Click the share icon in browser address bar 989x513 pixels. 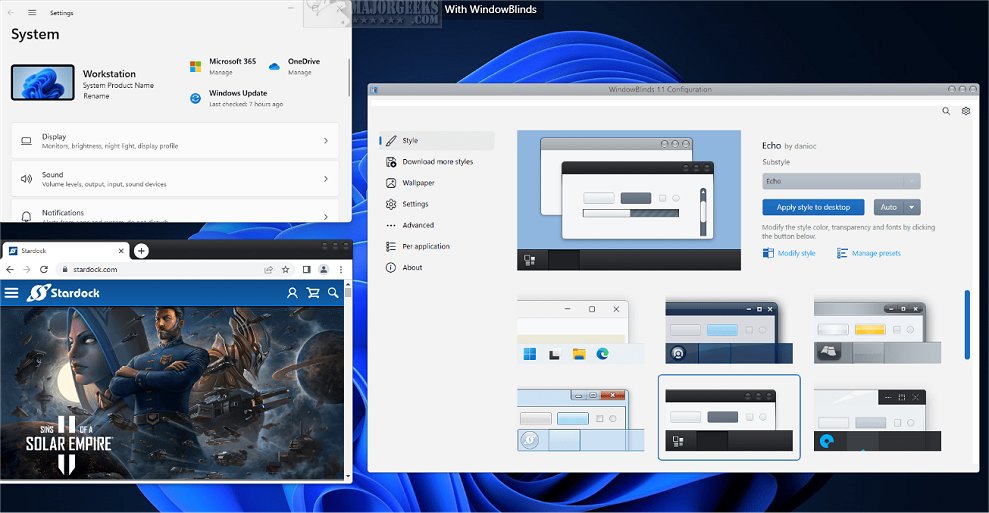coord(269,269)
